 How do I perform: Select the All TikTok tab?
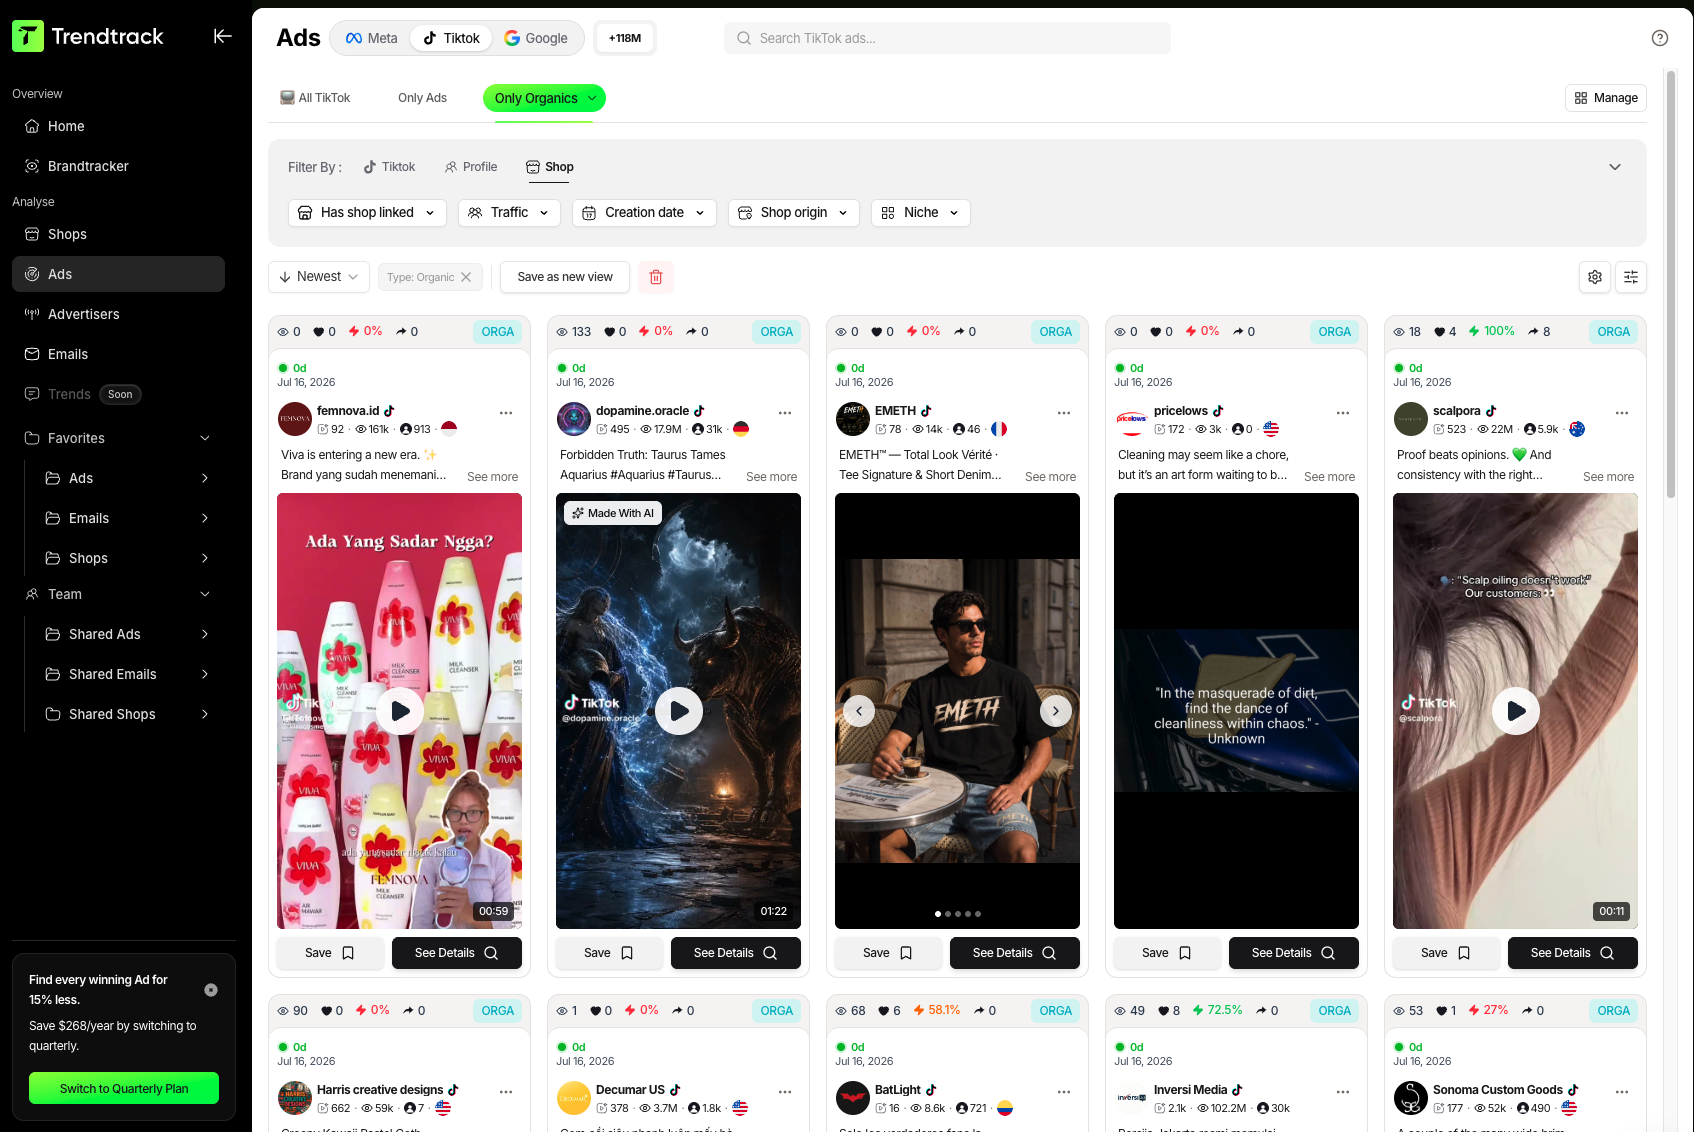315,98
